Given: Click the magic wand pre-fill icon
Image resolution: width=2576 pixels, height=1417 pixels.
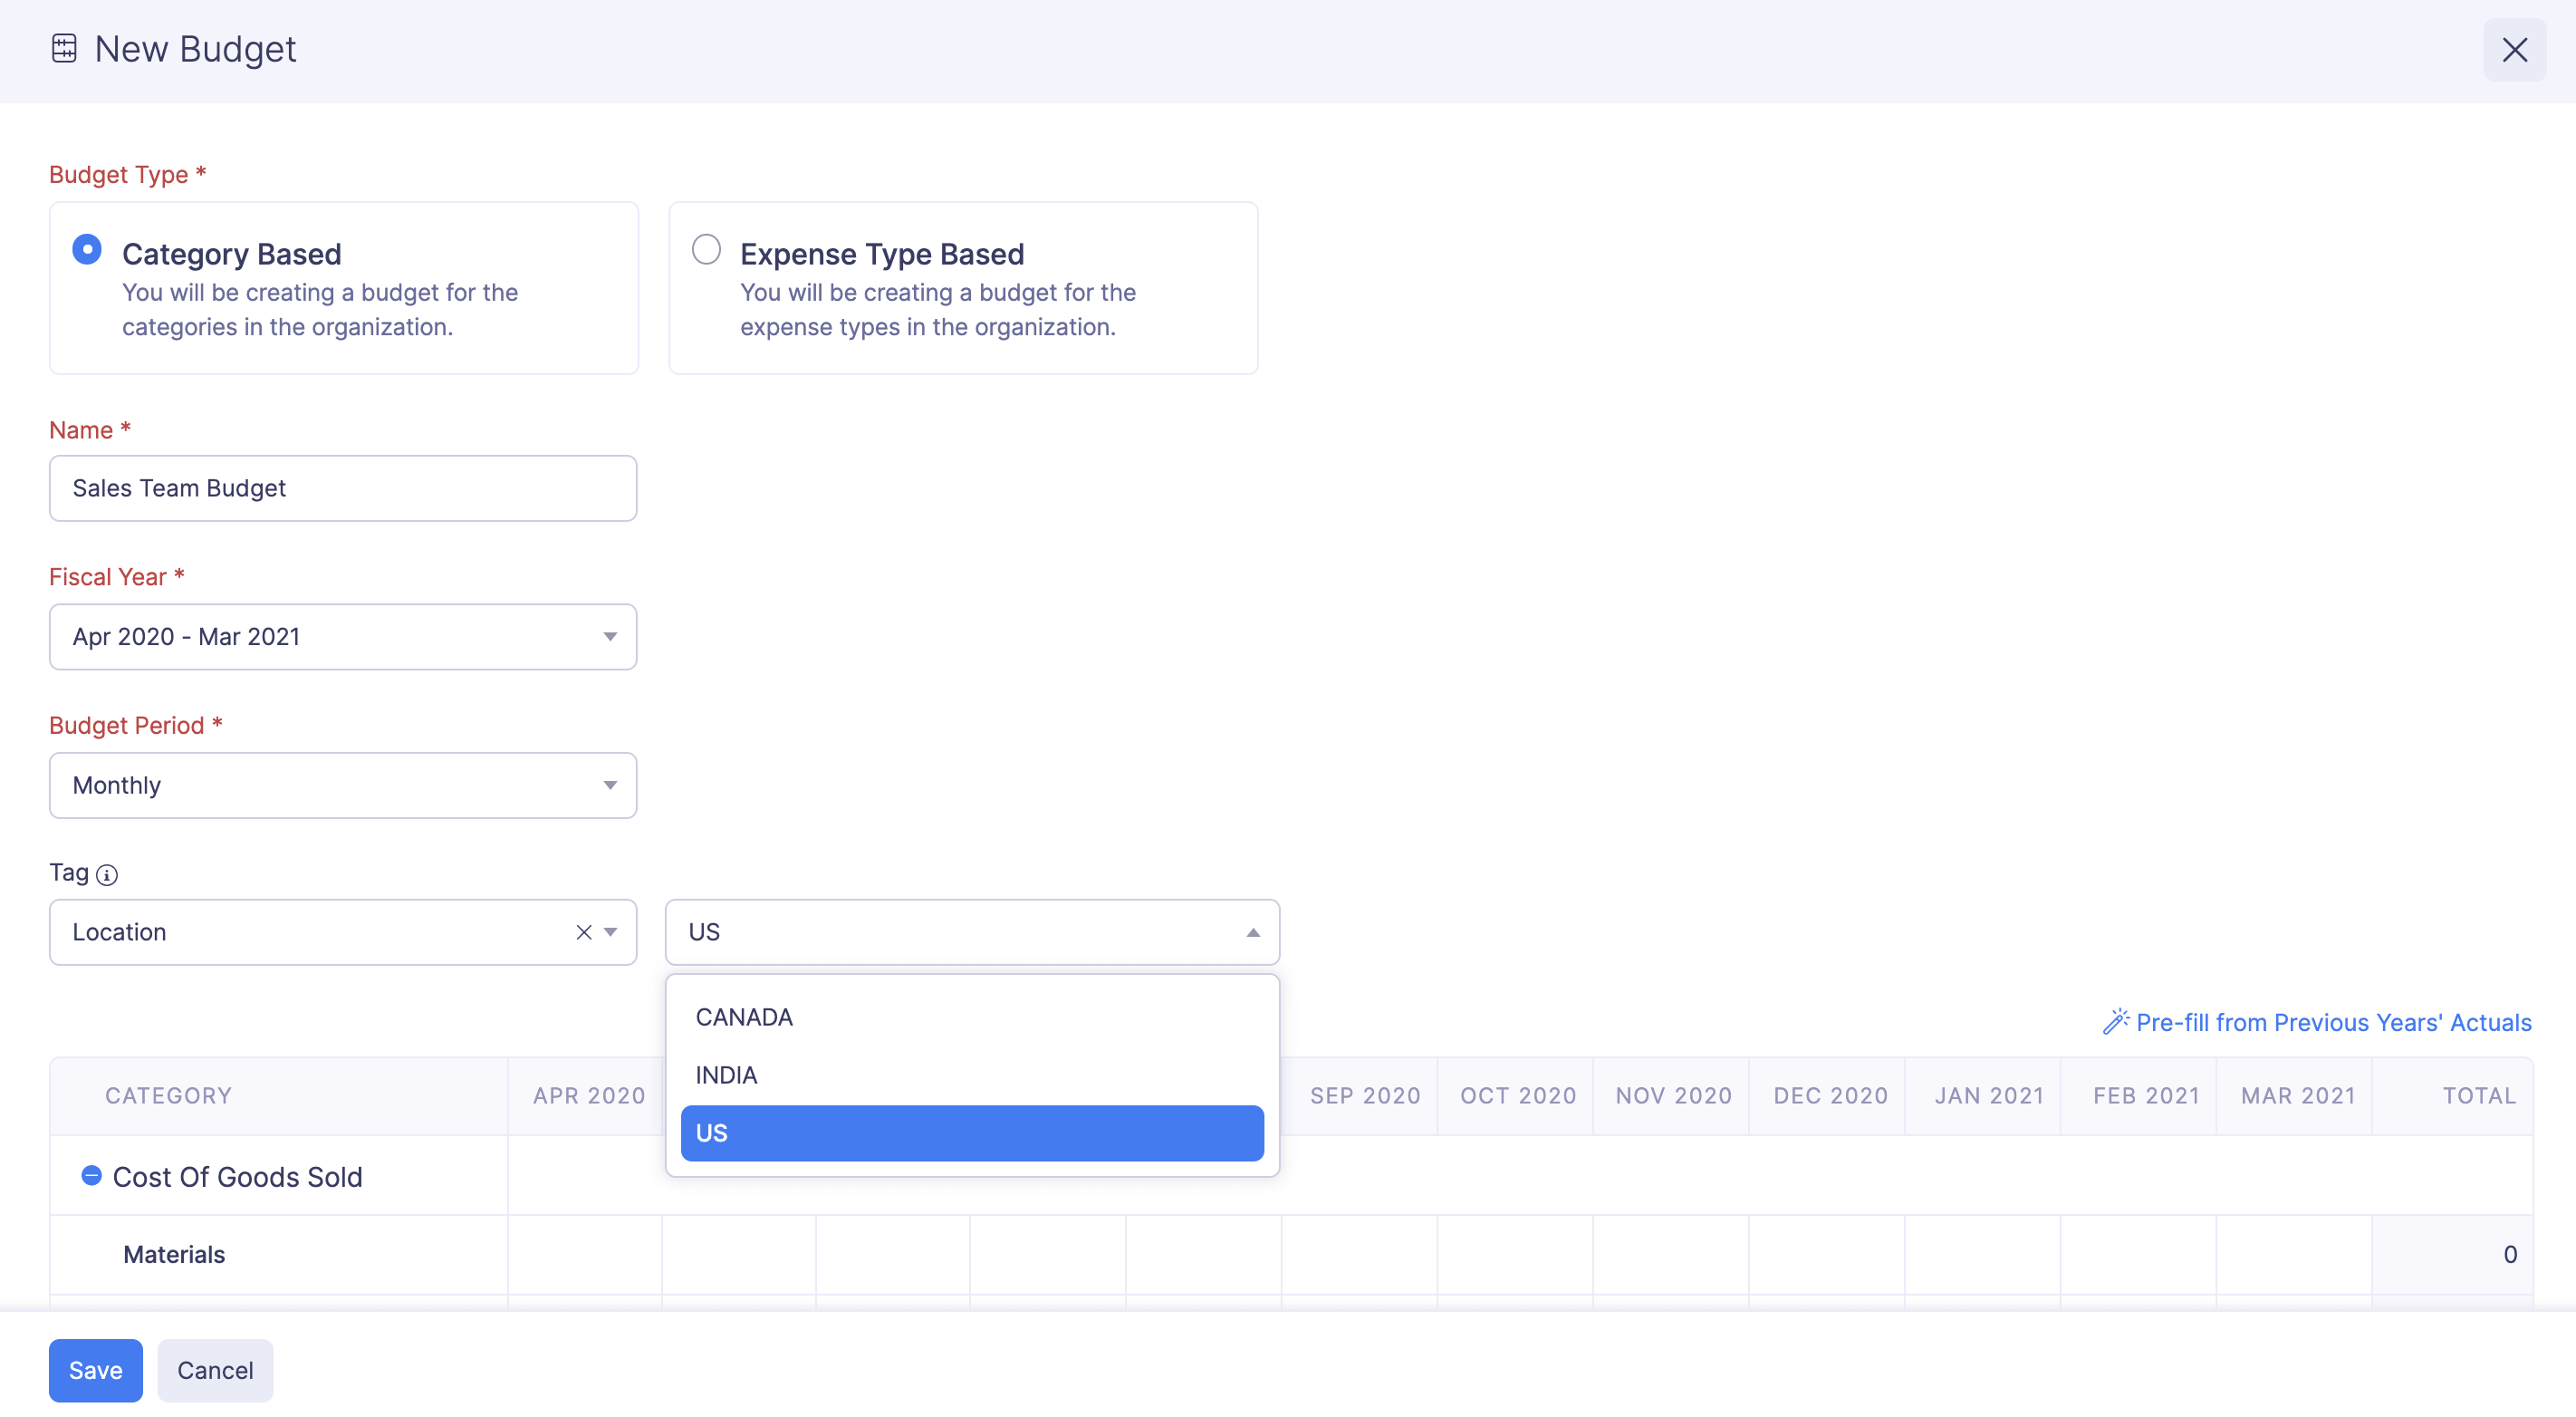Looking at the screenshot, I should pos(2115,1022).
